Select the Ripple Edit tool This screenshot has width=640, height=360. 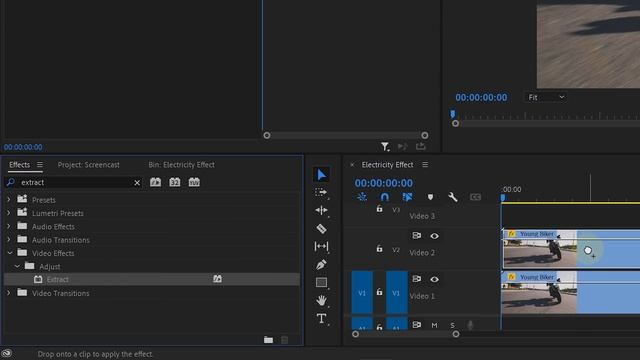point(321,210)
